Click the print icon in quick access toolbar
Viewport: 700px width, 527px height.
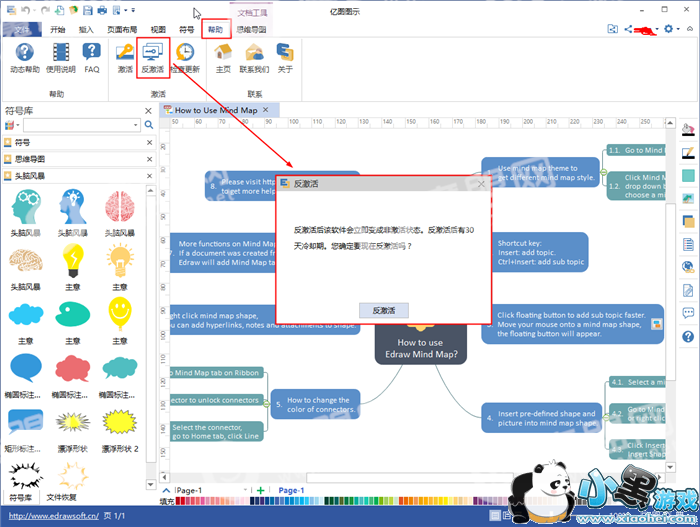click(x=102, y=10)
